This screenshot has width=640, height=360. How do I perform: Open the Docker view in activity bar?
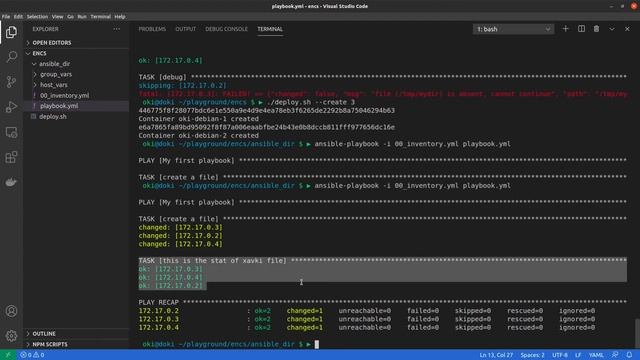coord(11,182)
